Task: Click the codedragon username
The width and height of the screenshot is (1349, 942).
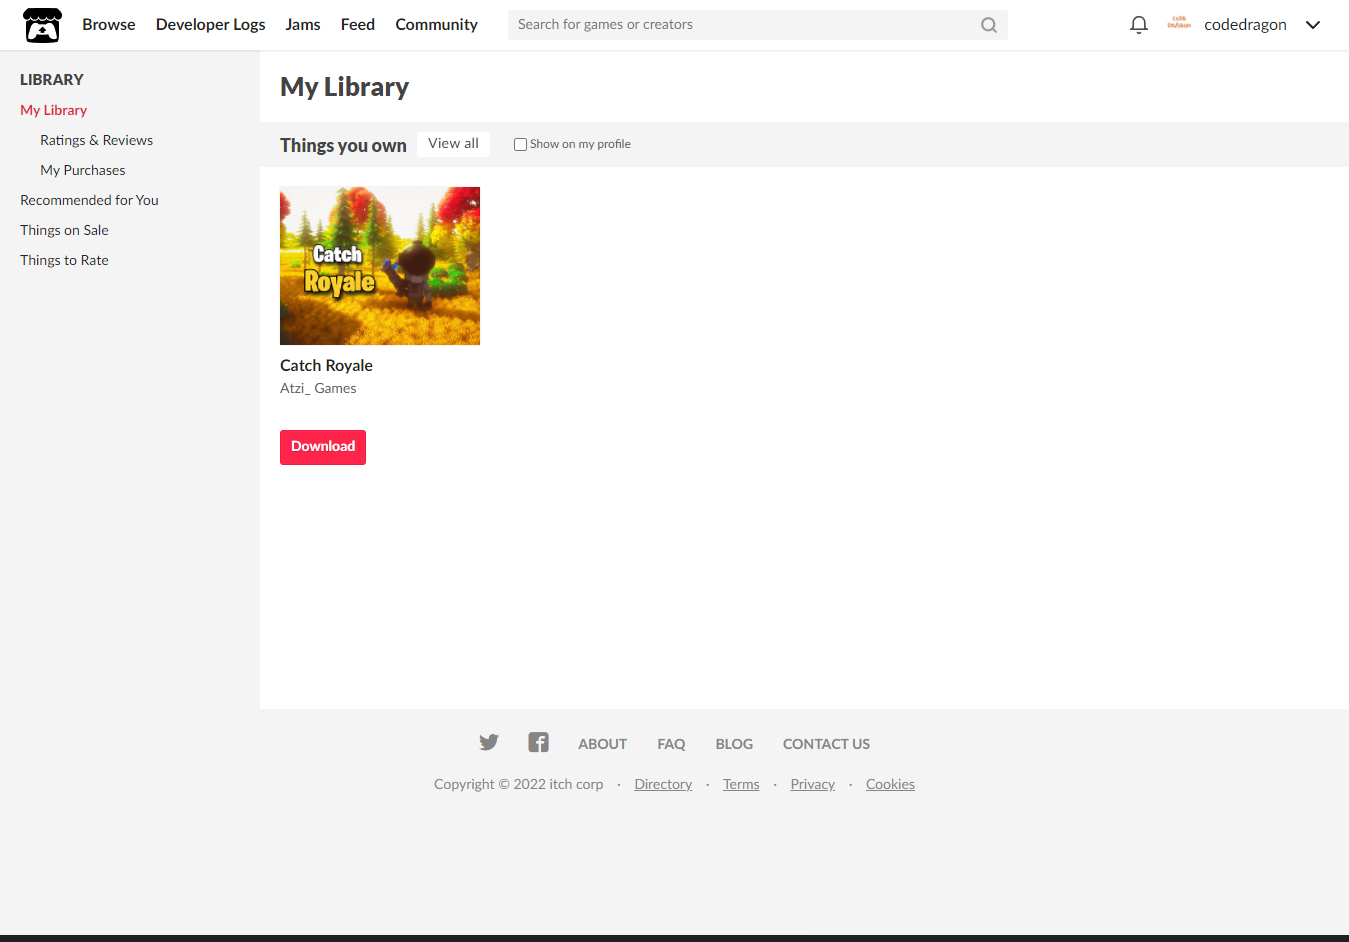Action: pos(1245,25)
